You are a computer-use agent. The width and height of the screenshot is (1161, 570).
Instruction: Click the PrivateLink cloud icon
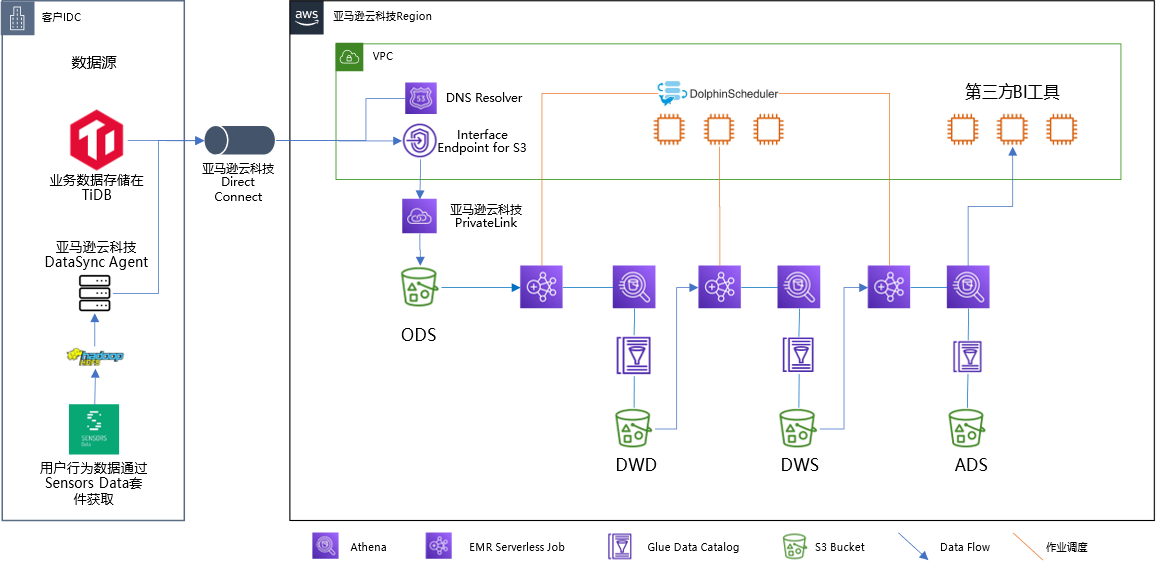tap(420, 215)
